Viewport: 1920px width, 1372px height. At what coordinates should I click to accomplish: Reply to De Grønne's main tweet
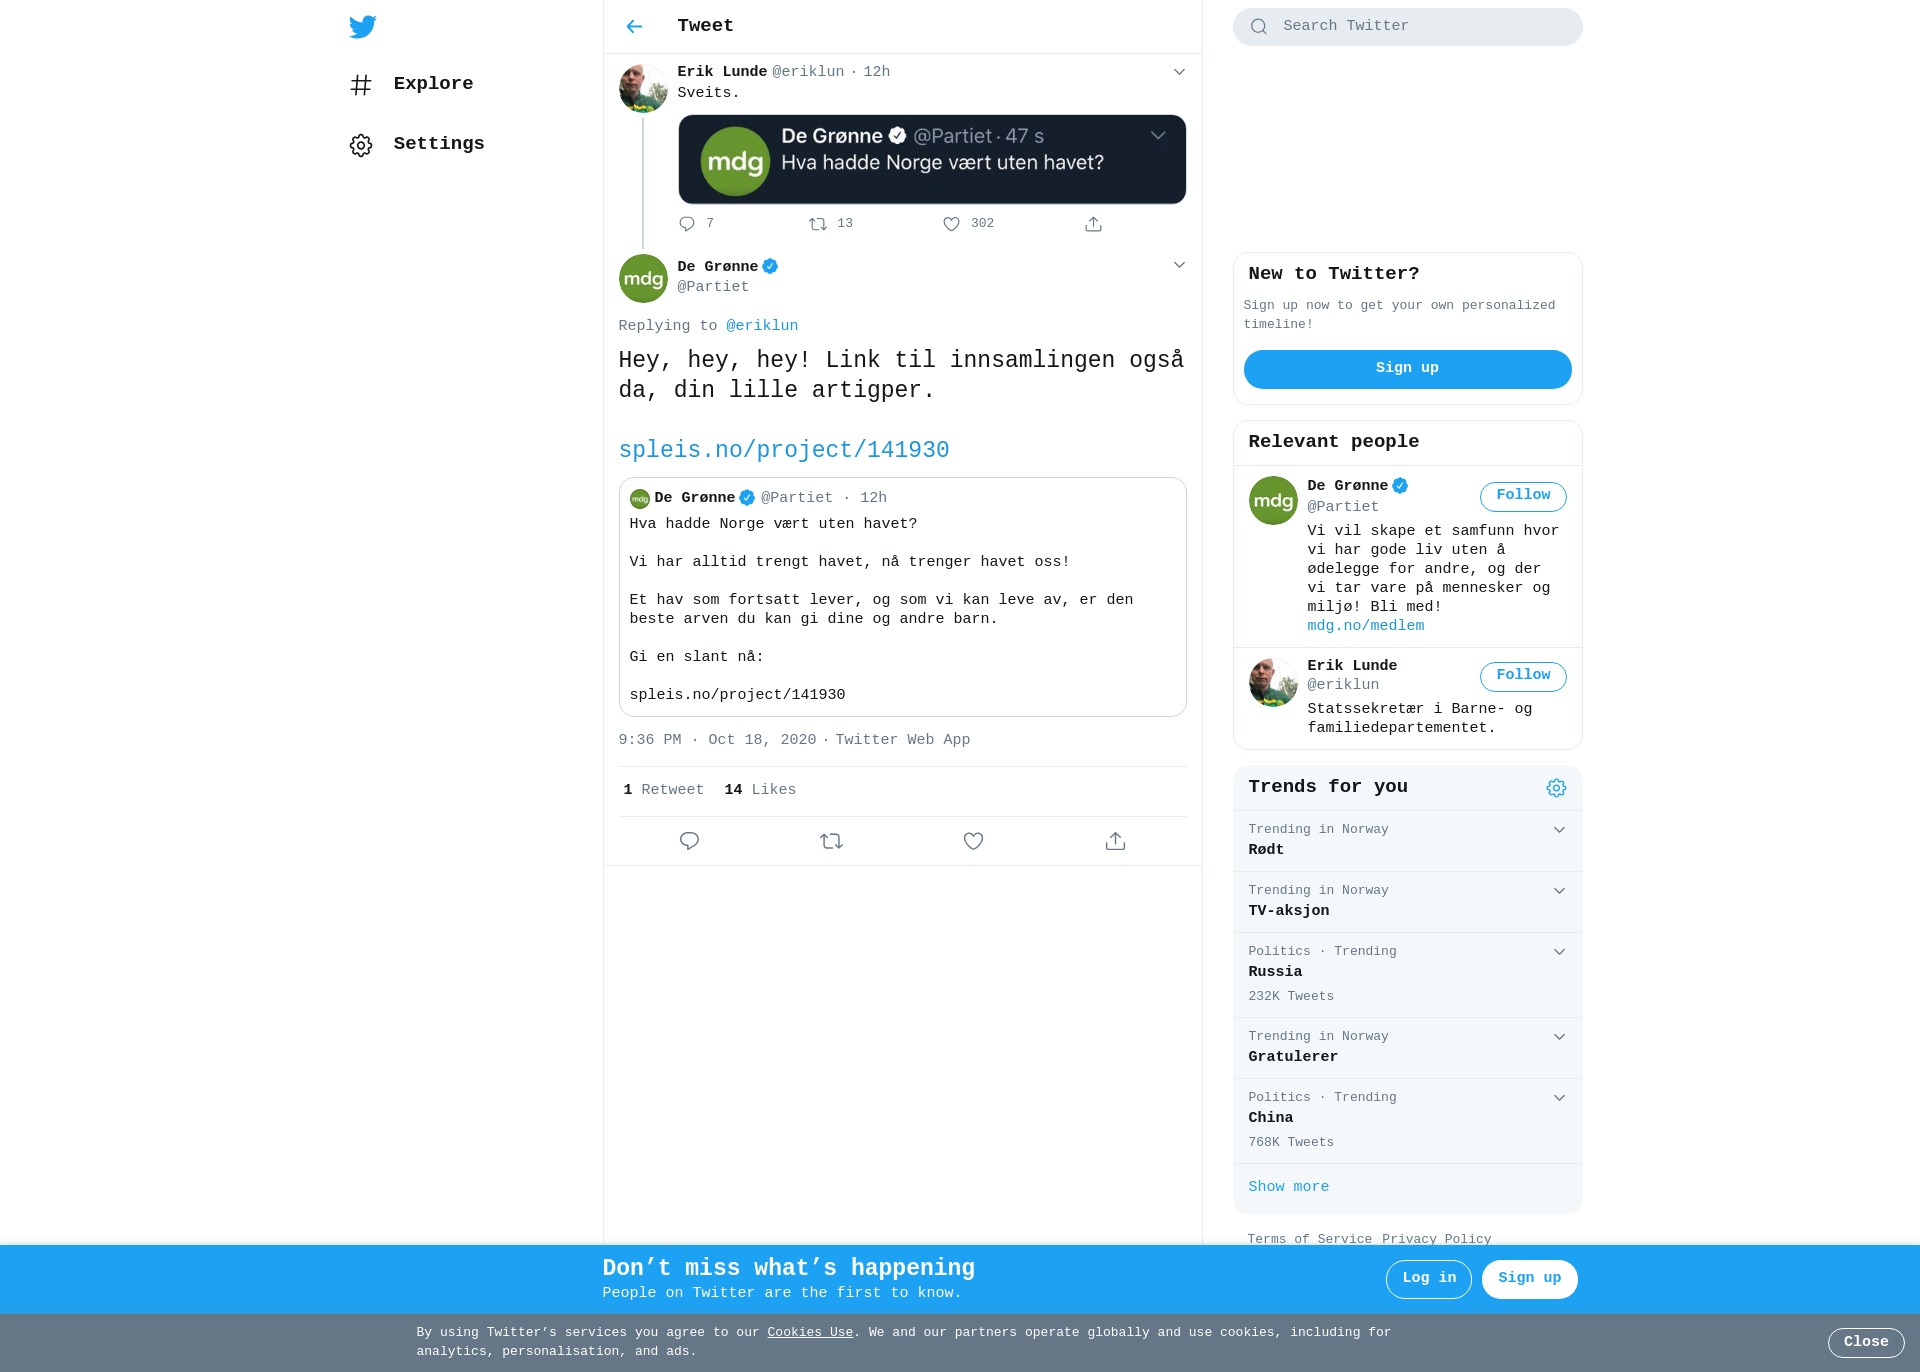689,841
